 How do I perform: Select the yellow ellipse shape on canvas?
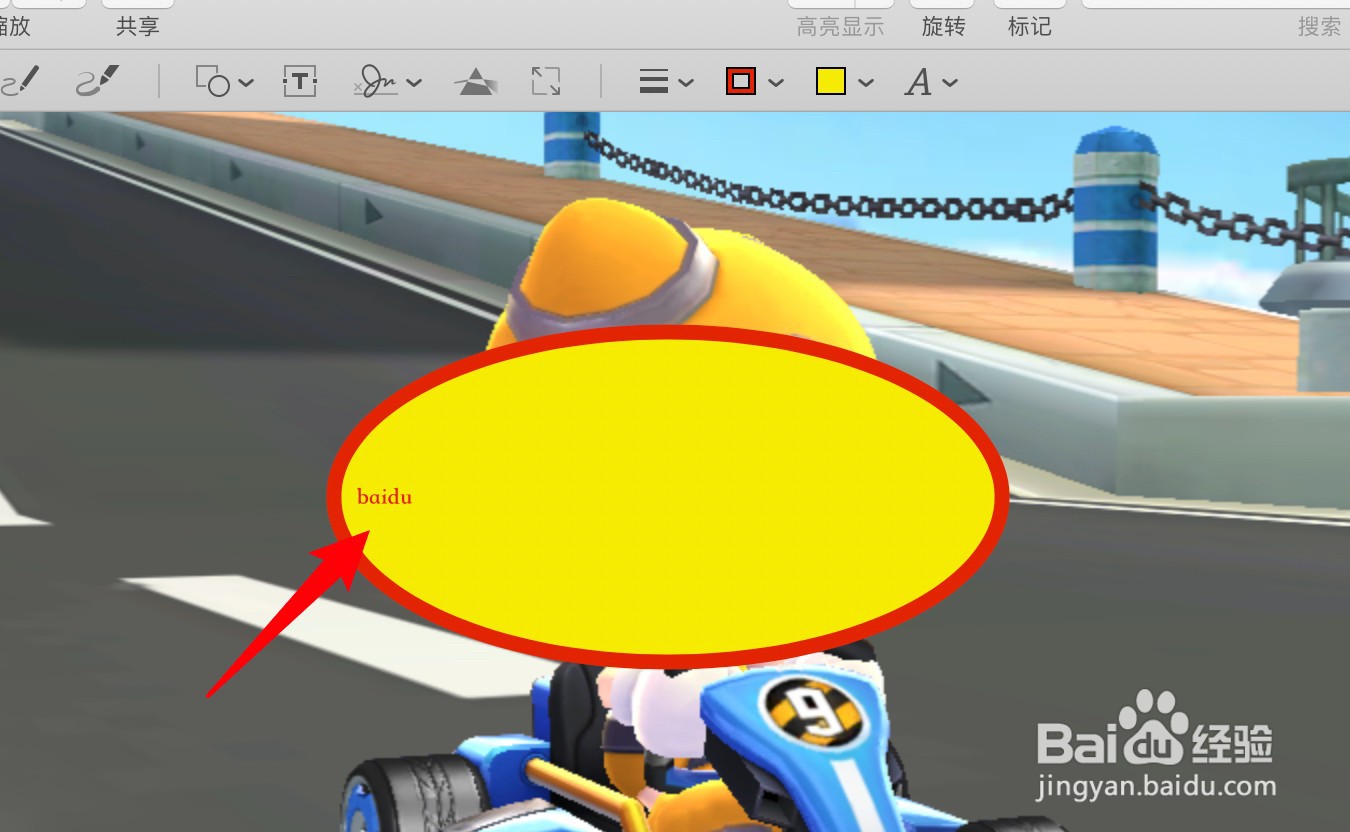pos(667,496)
